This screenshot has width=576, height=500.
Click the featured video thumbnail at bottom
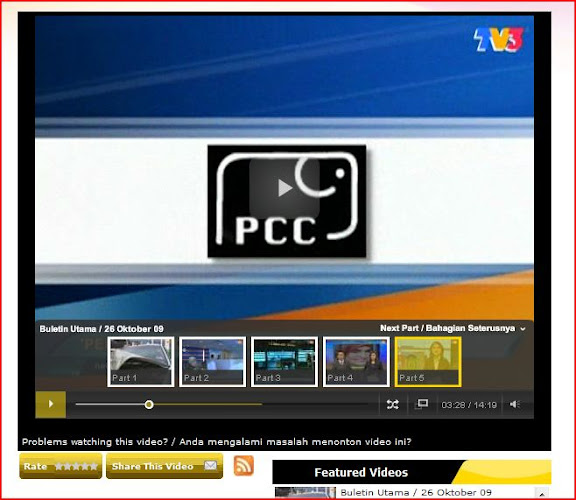tap(305, 493)
